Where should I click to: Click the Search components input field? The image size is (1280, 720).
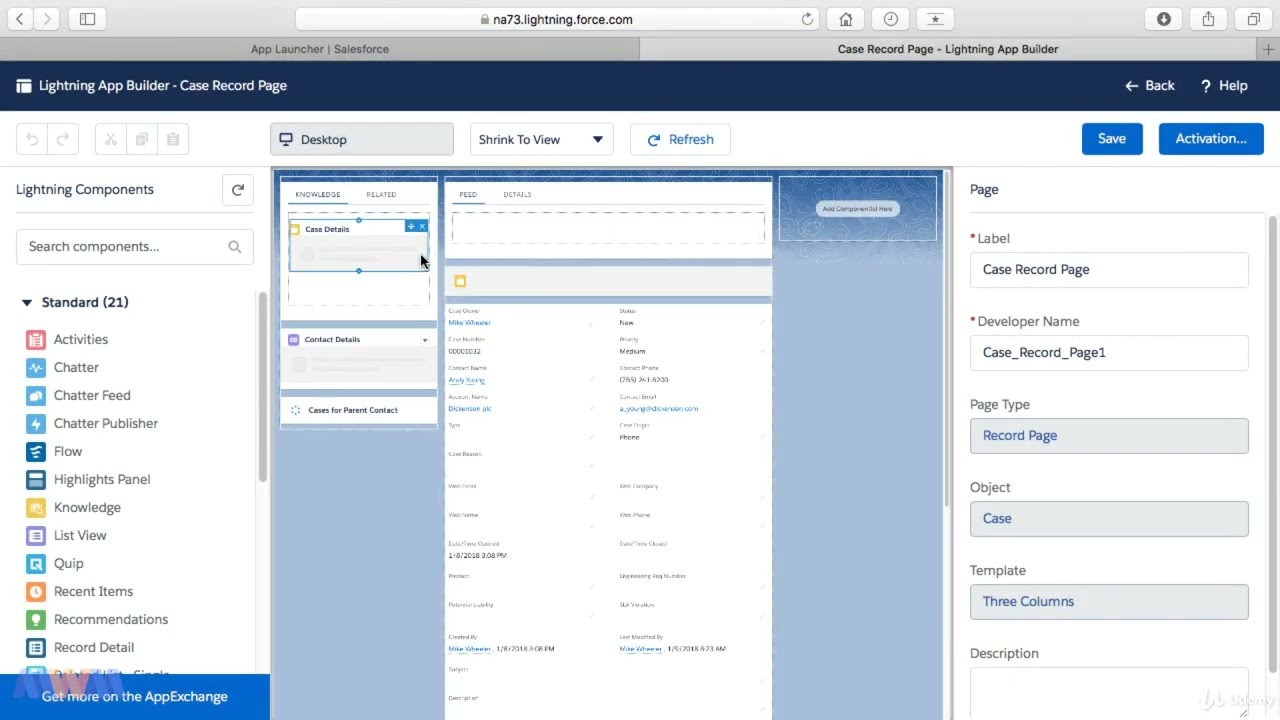[135, 247]
